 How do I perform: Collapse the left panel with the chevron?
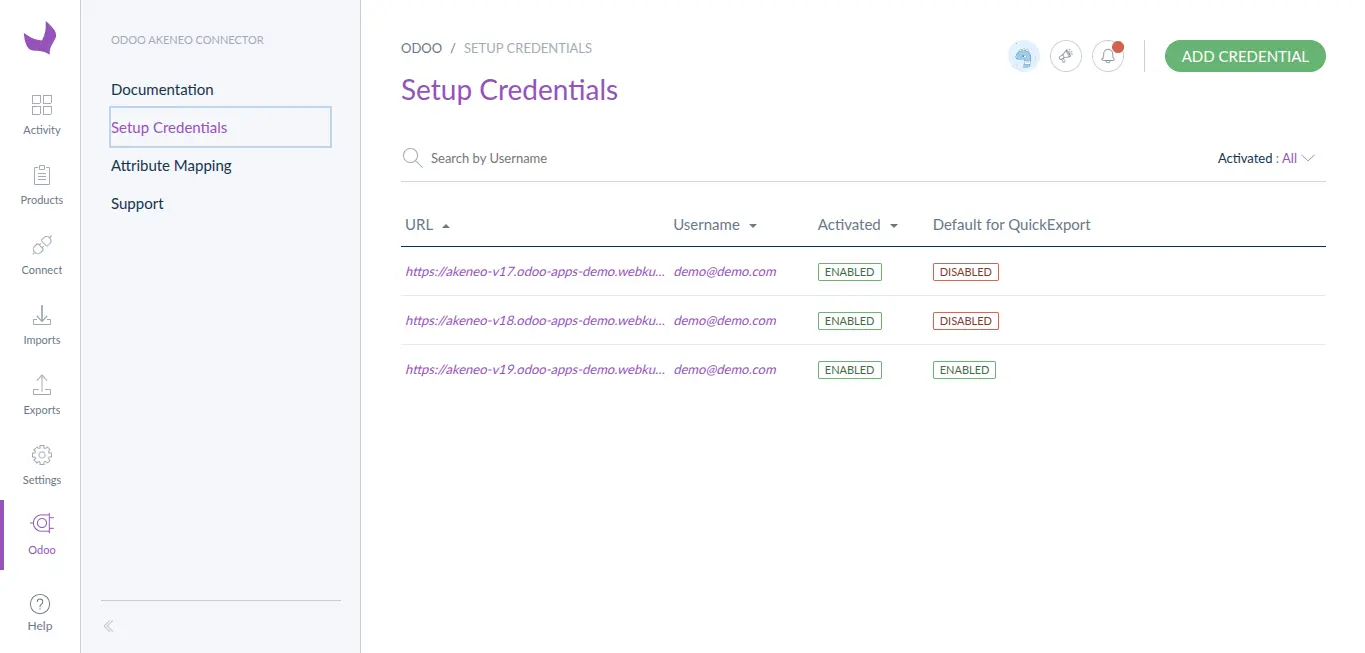click(108, 624)
